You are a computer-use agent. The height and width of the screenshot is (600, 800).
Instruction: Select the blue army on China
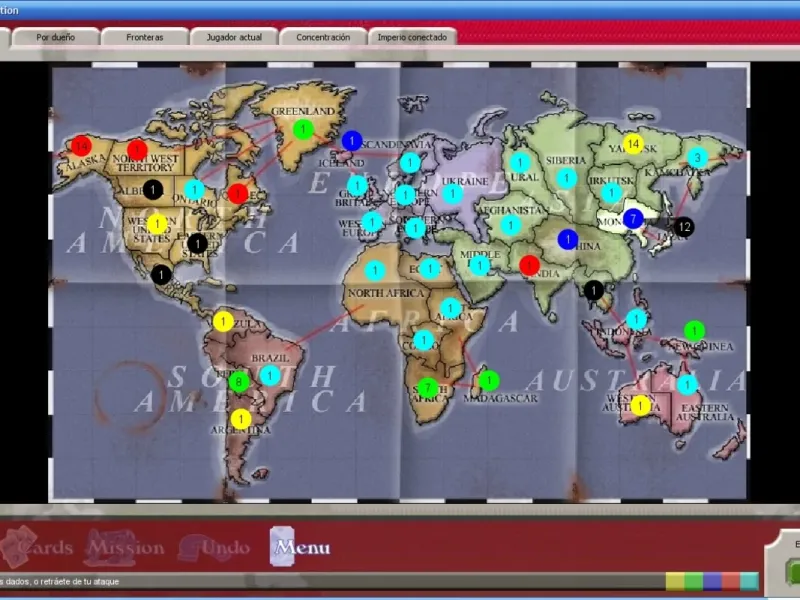click(x=568, y=239)
